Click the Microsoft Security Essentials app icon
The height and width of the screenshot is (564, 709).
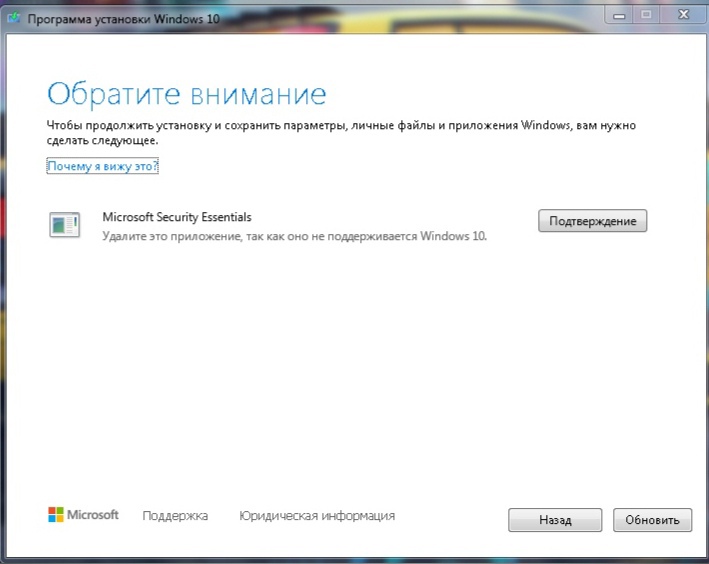click(65, 225)
